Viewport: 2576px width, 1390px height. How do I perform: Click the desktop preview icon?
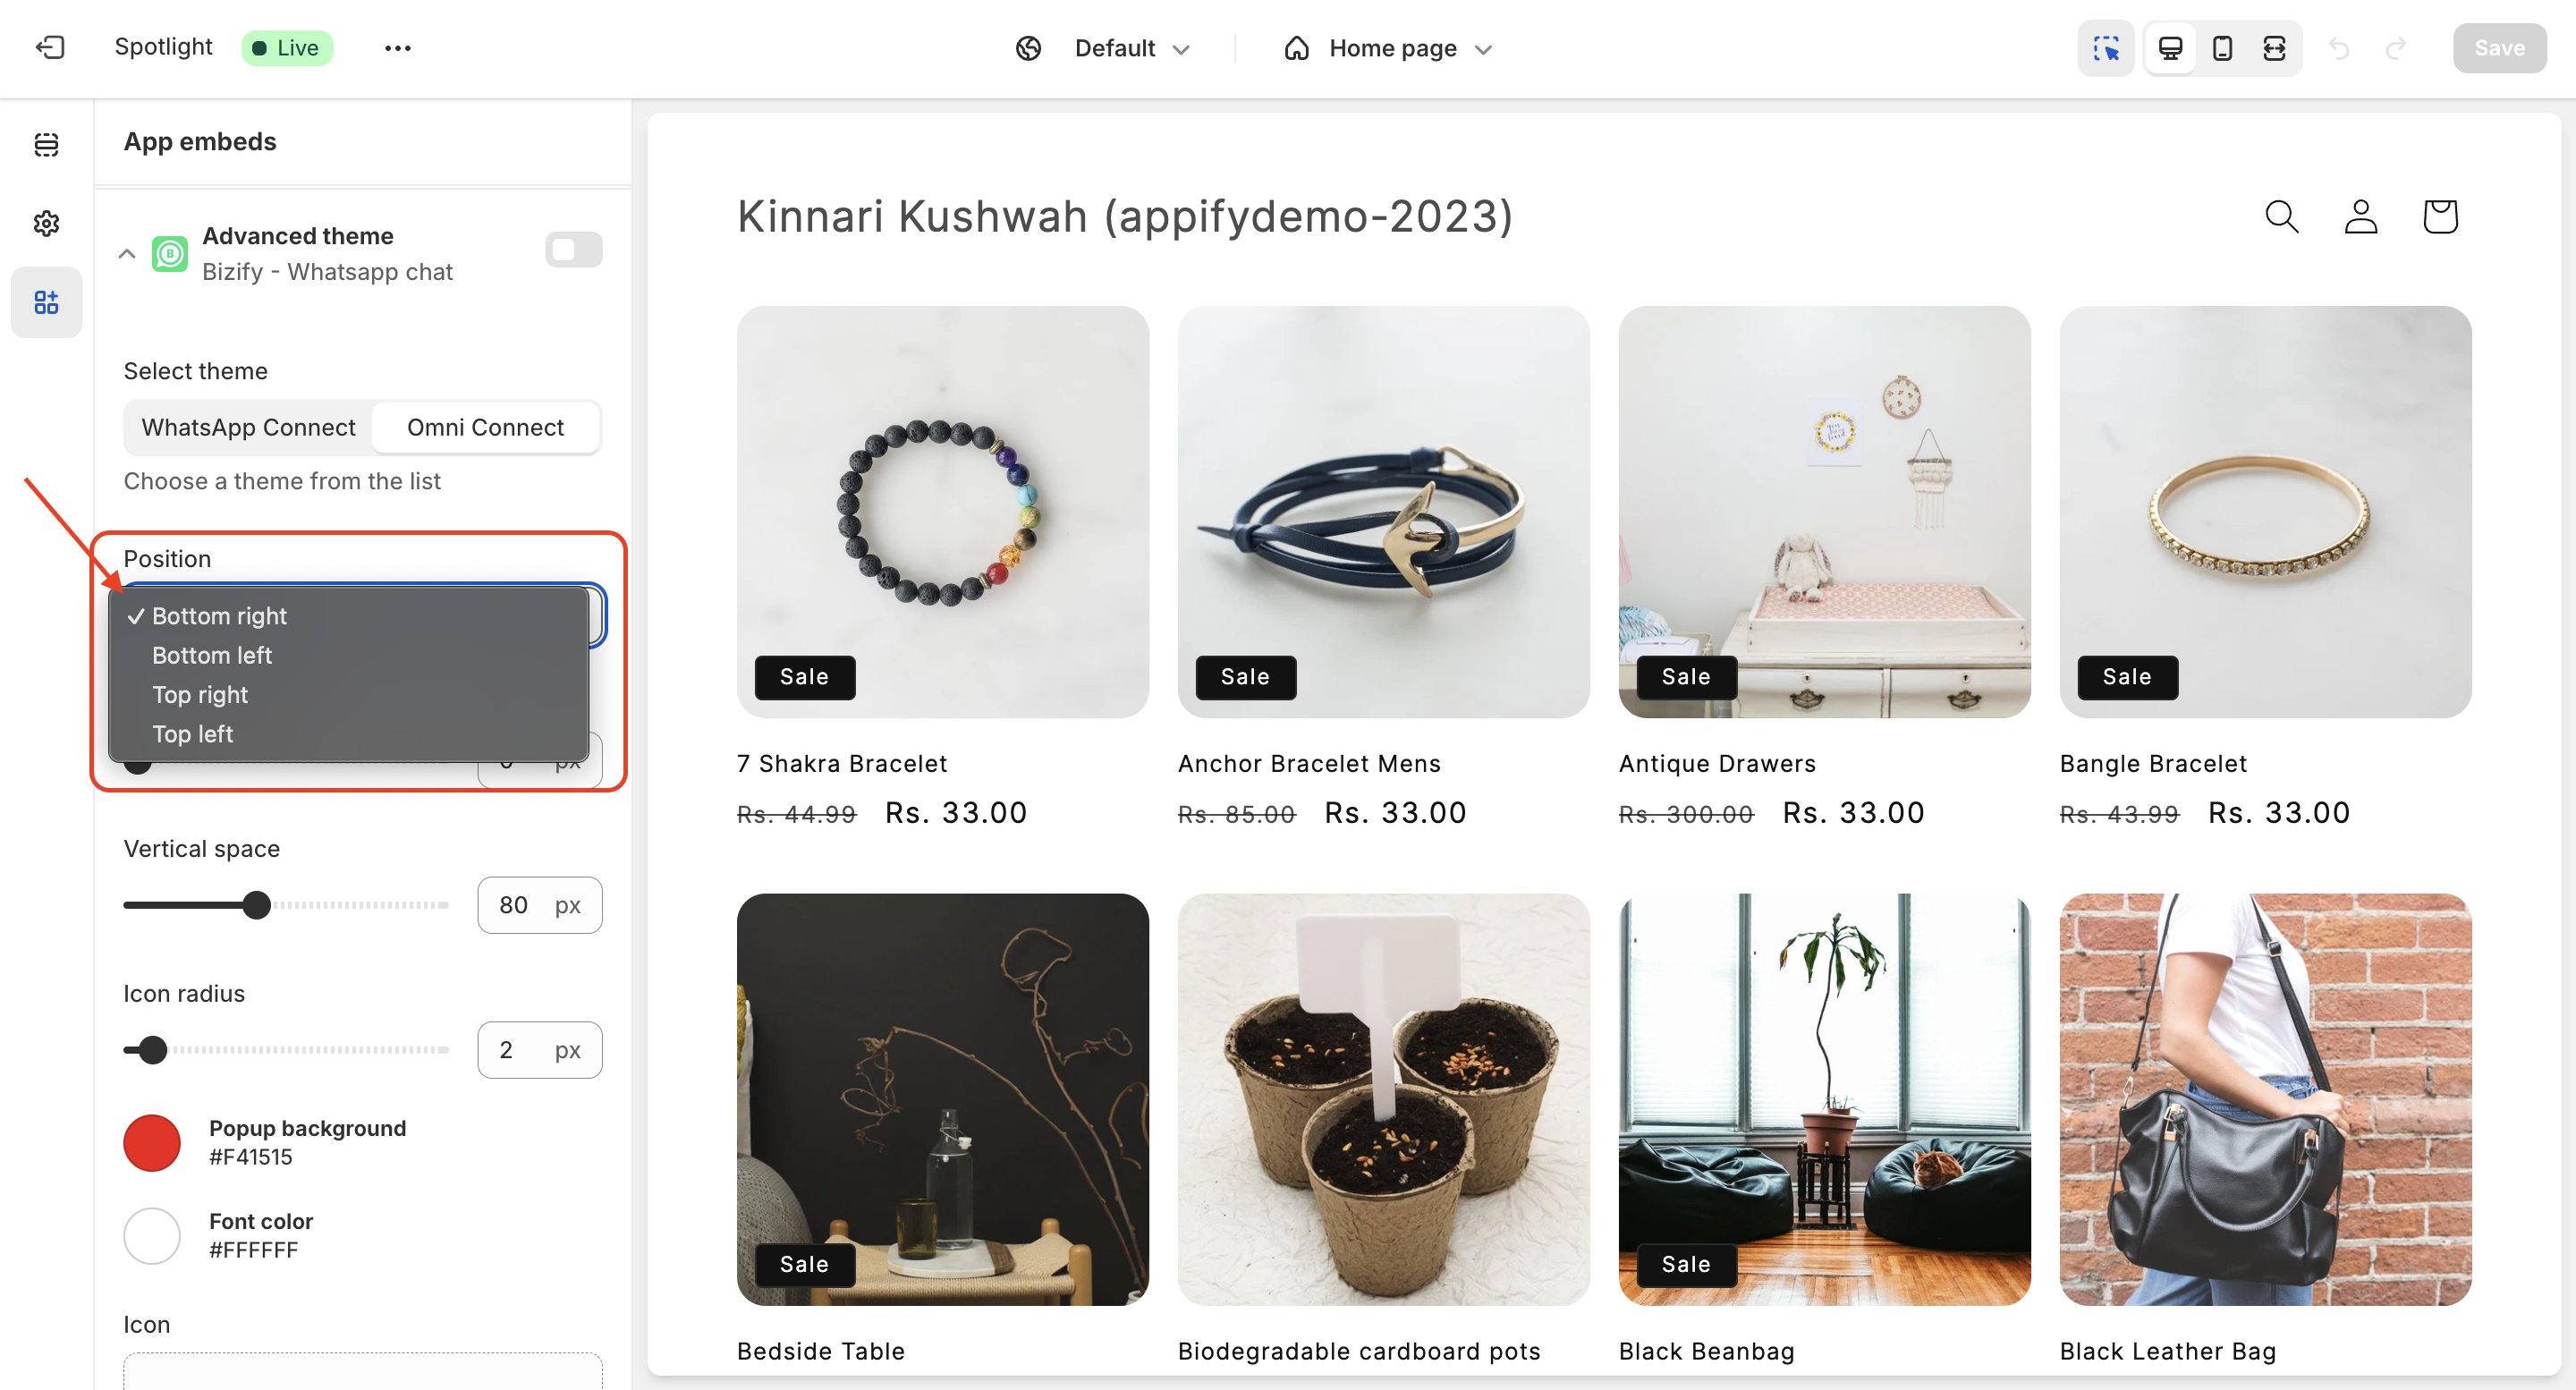(2165, 47)
